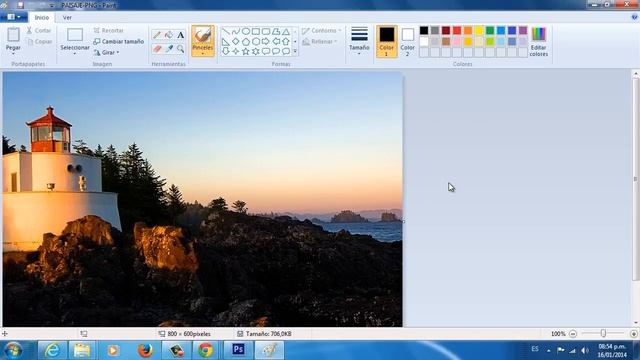
Task: Choose the Five-point star shape
Action: [246, 51]
